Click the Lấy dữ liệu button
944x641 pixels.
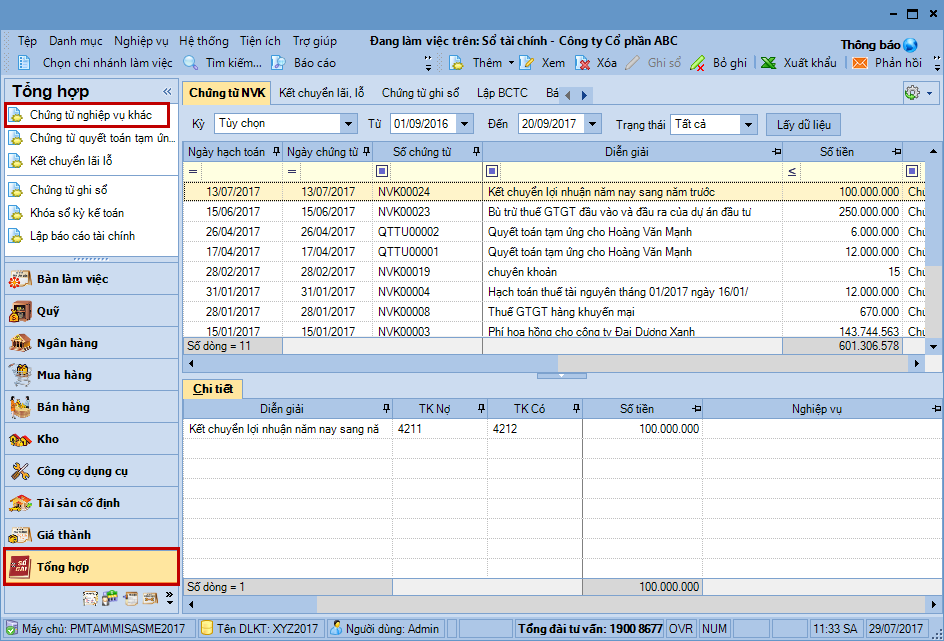pyautogui.click(x=803, y=124)
